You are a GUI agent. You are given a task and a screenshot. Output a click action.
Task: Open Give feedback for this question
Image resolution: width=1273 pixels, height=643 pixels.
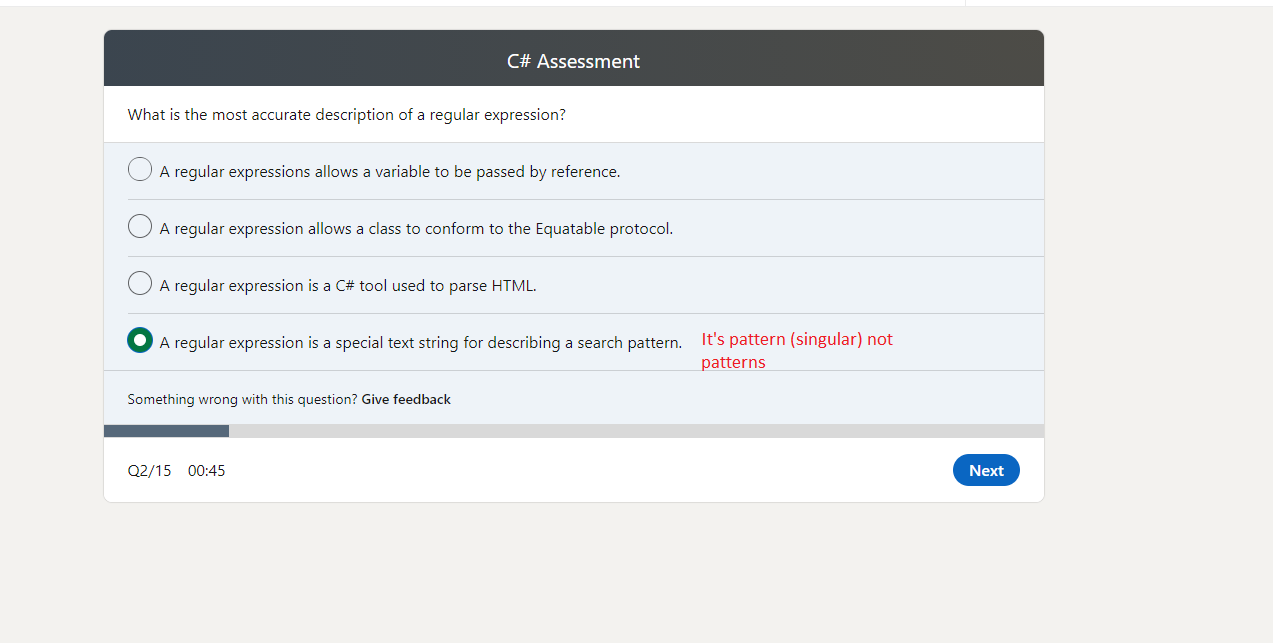click(405, 399)
